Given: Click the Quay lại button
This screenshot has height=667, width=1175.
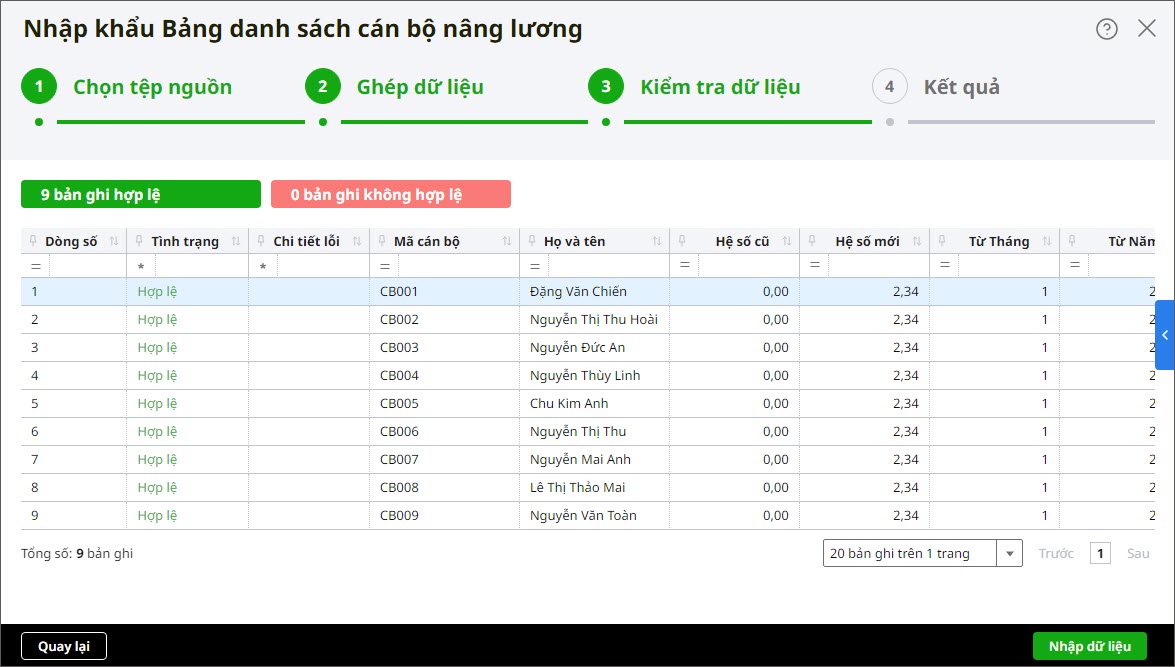Looking at the screenshot, I should (x=64, y=646).
